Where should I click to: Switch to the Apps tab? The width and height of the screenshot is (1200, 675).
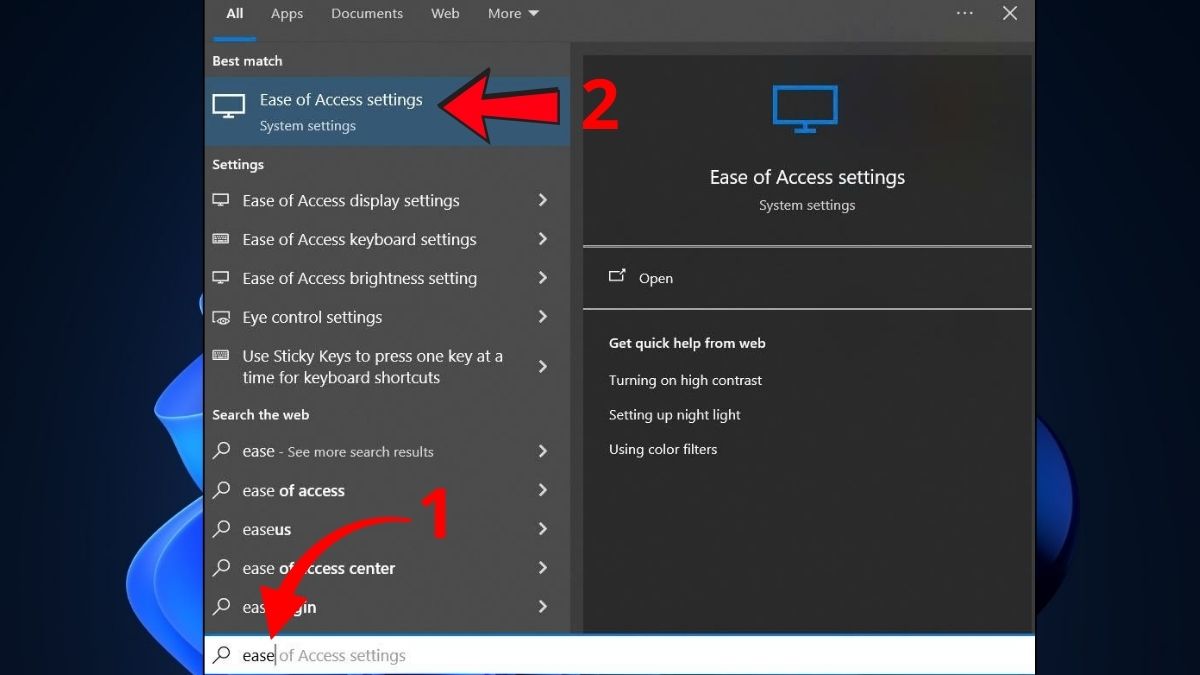click(287, 13)
